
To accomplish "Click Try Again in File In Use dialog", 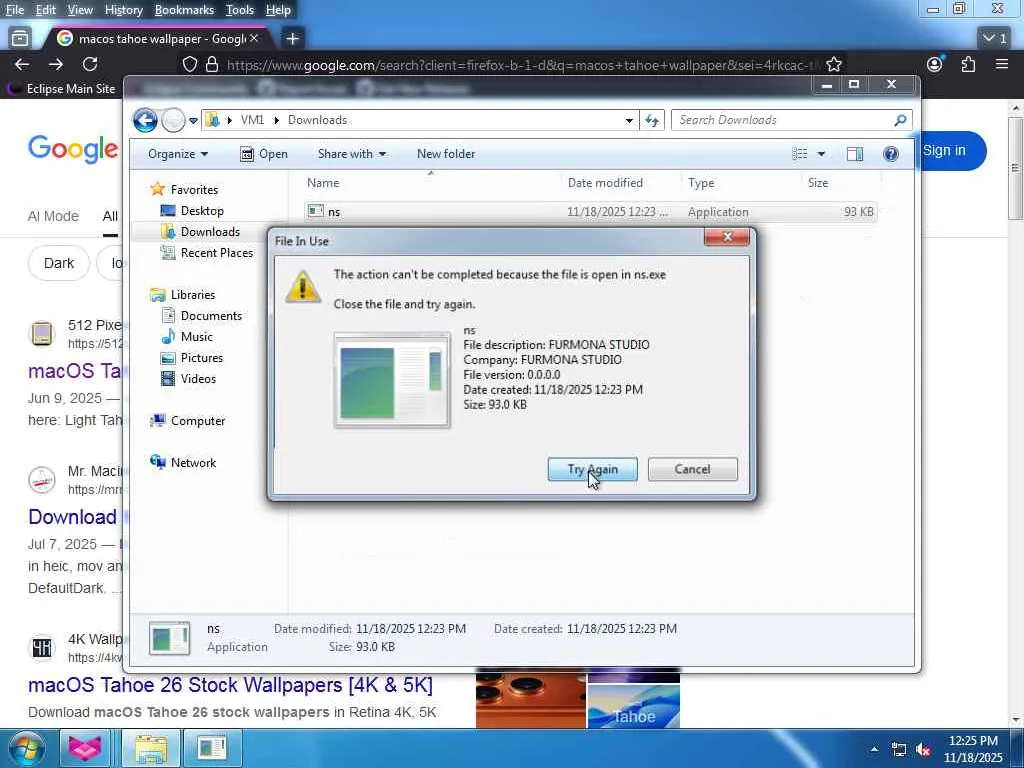I will [x=592, y=469].
